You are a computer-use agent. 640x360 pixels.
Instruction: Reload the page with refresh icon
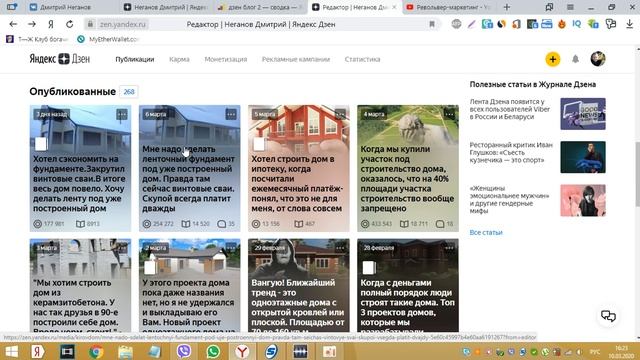tap(69, 24)
